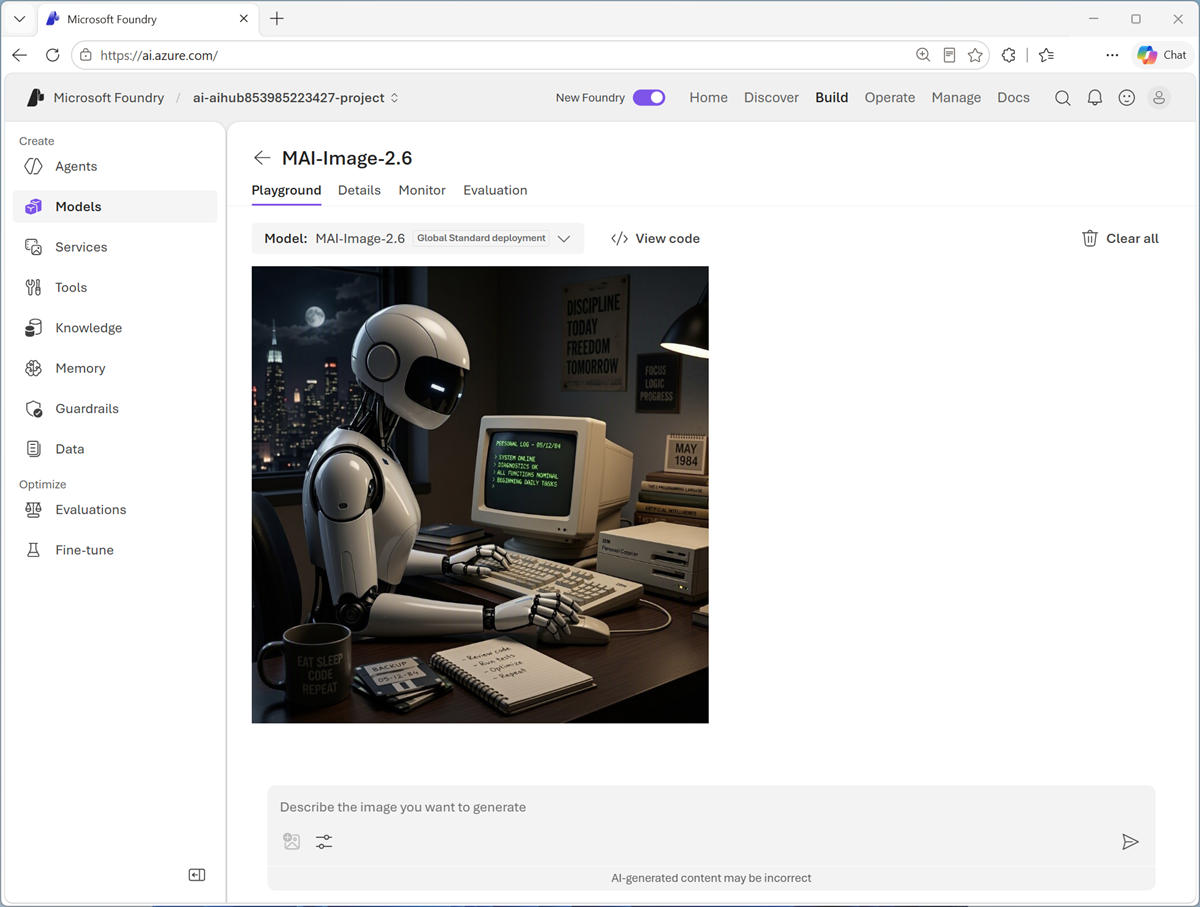This screenshot has height=907, width=1200.
Task: Open the Guardrails shield icon
Action: [33, 408]
